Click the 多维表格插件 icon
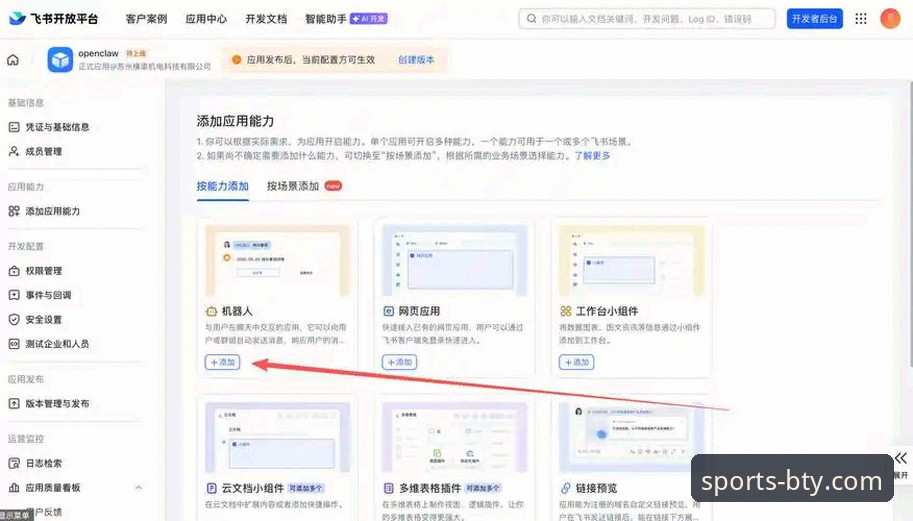 click(x=388, y=488)
